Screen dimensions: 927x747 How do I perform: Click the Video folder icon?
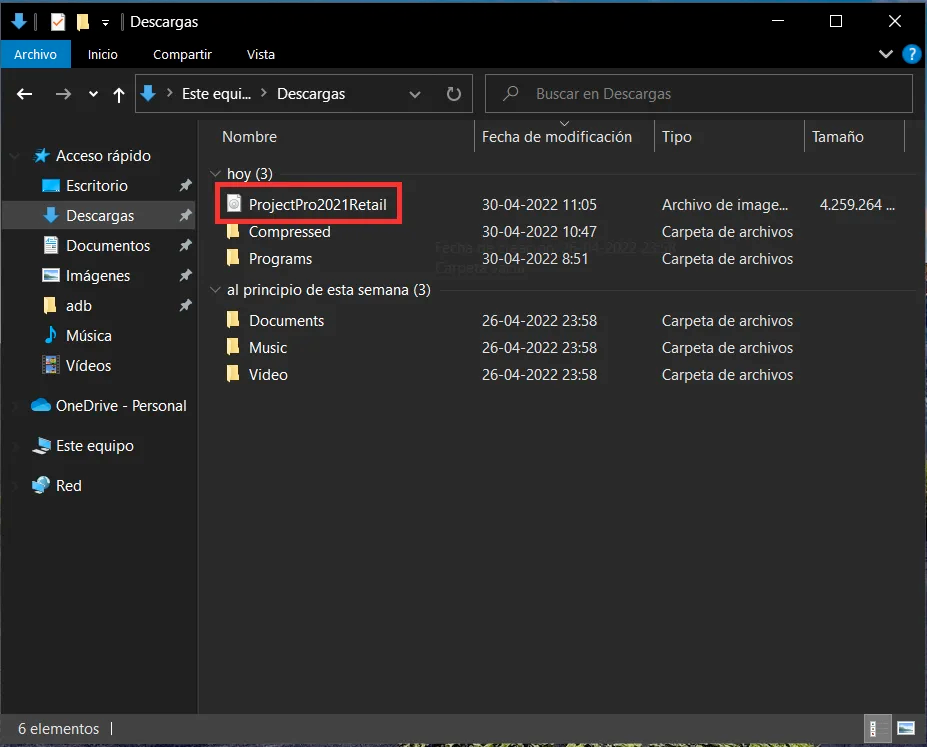click(x=233, y=374)
